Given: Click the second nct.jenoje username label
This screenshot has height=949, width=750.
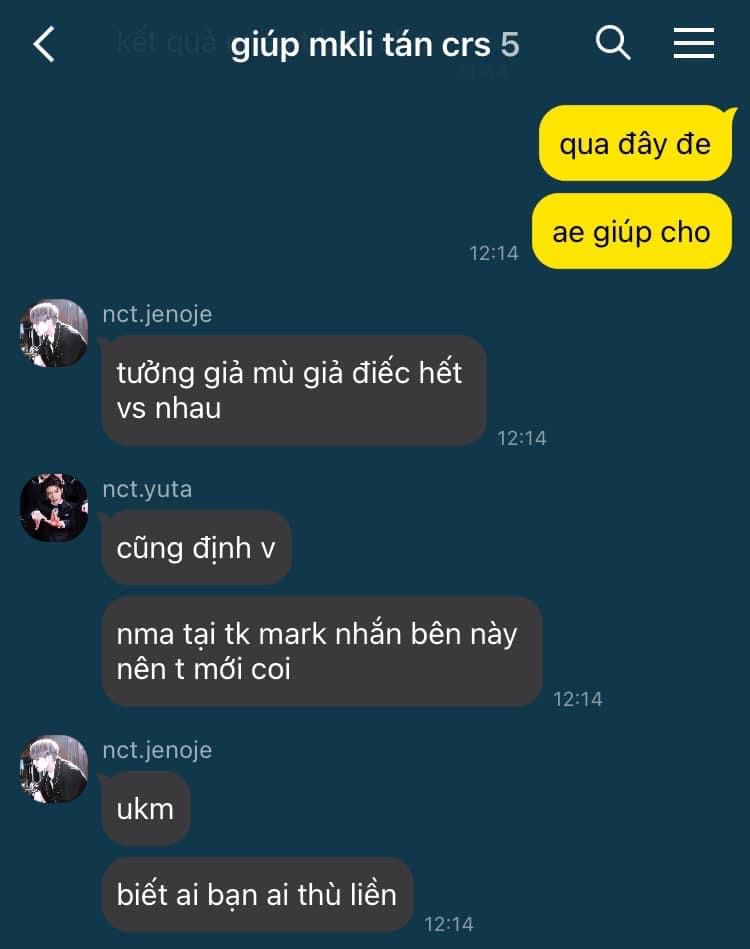Looking at the screenshot, I should [157, 750].
